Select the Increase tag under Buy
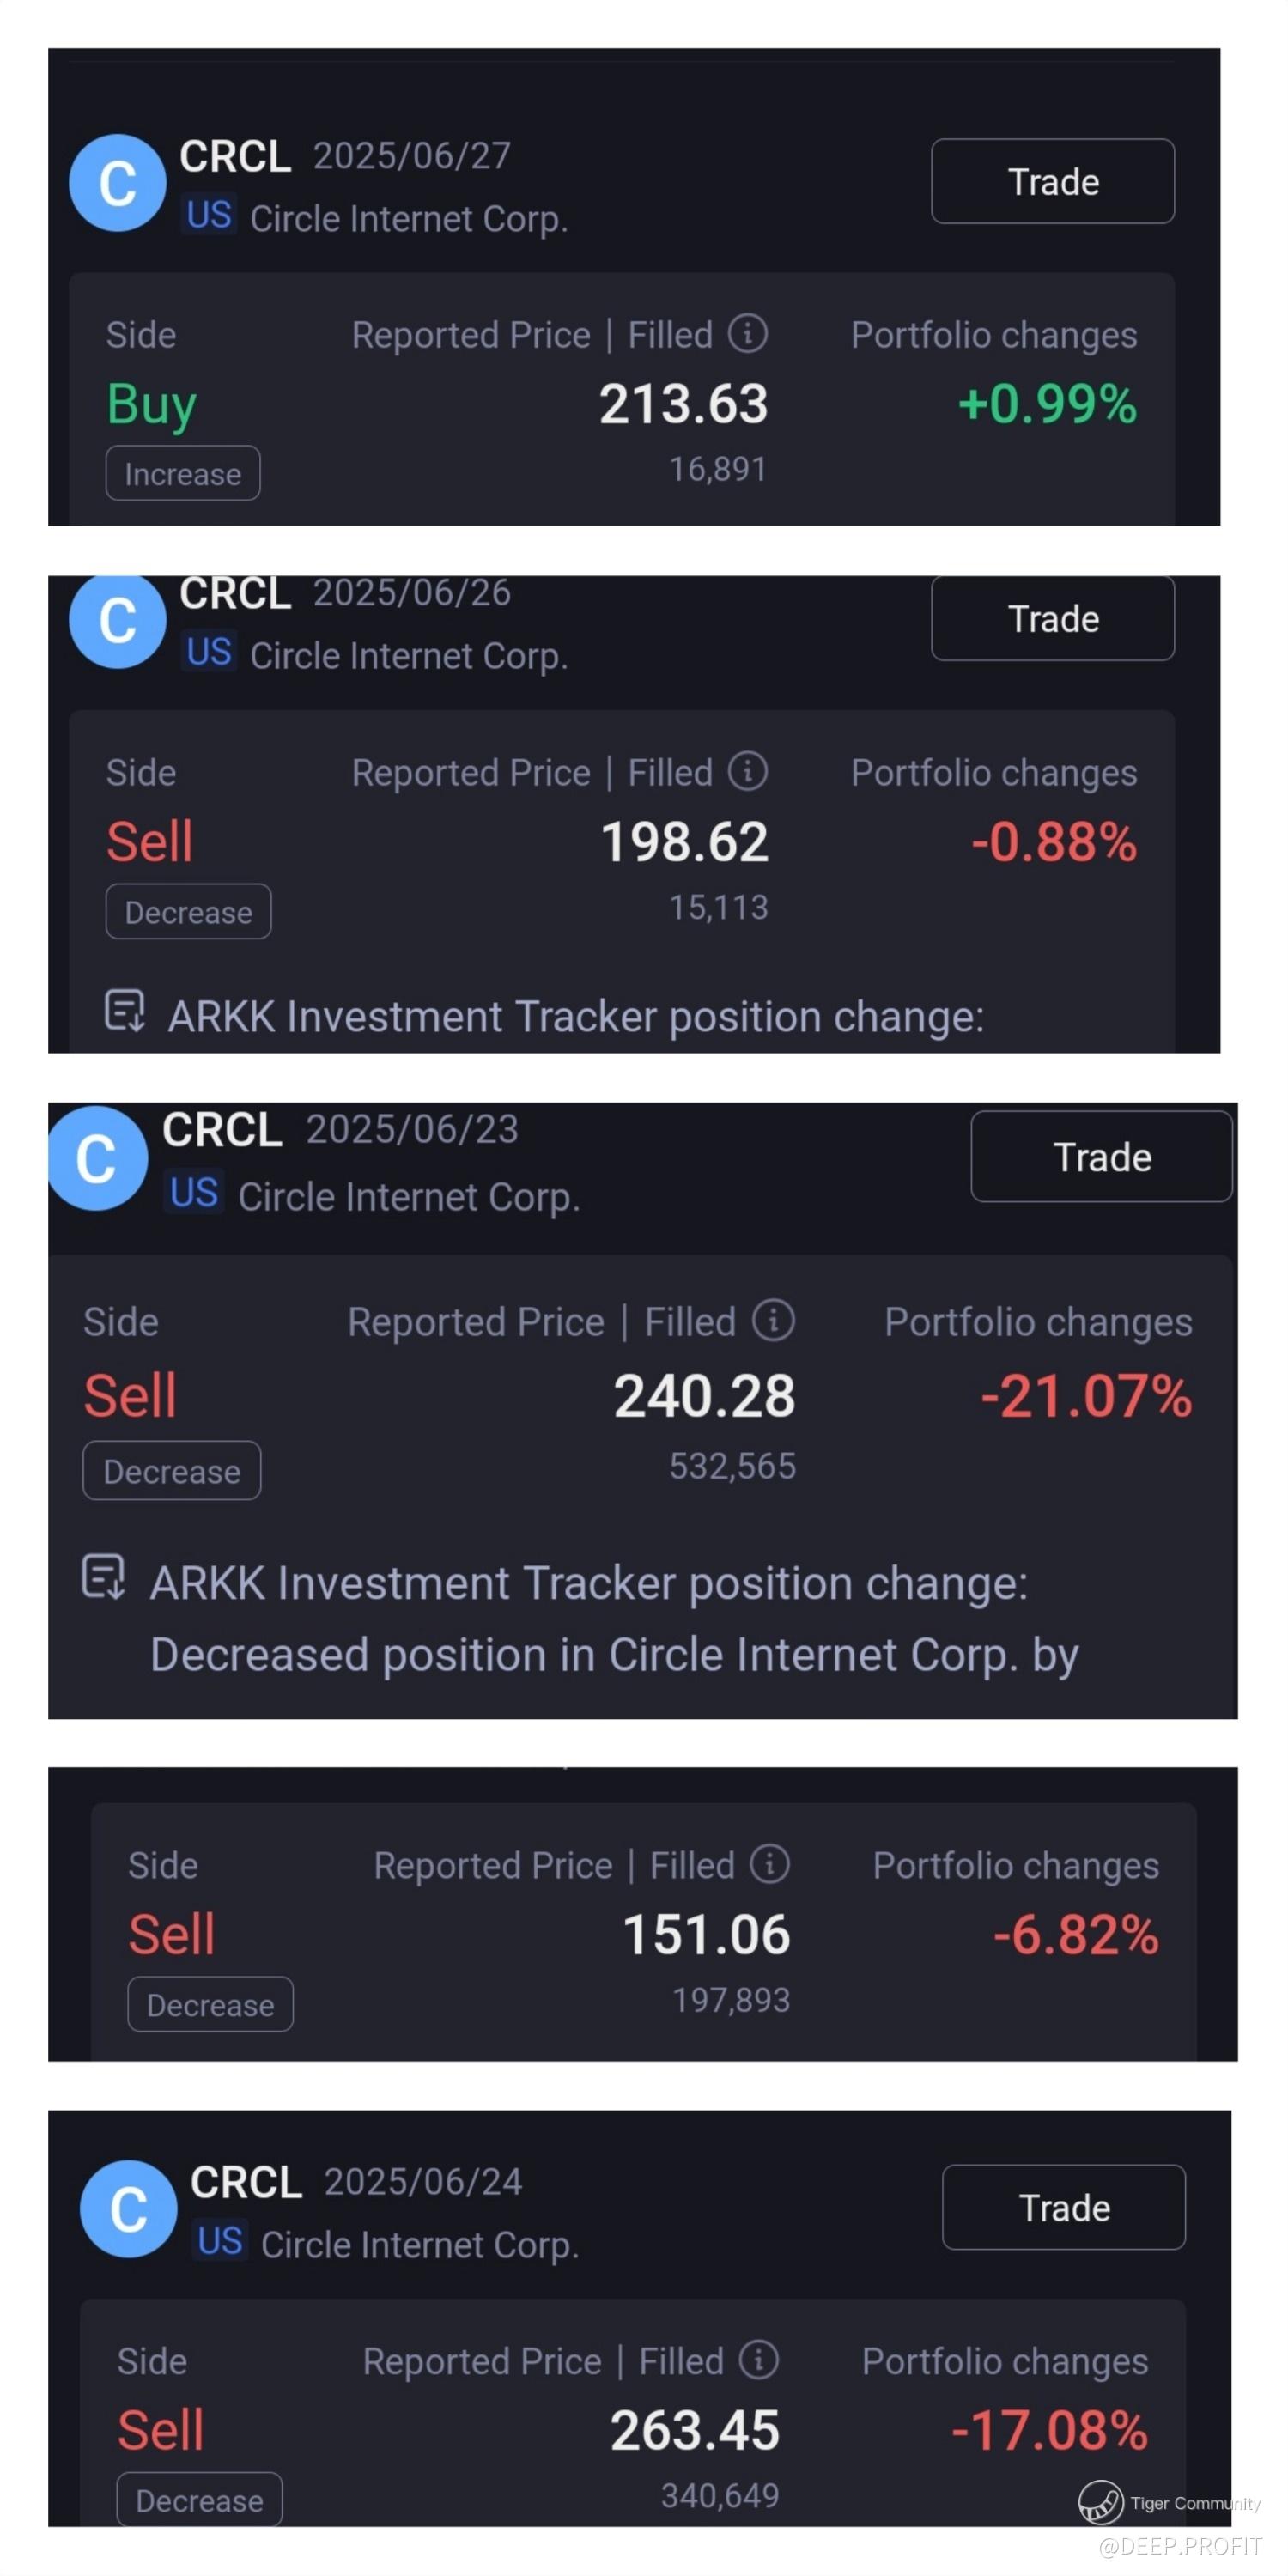 183,473
